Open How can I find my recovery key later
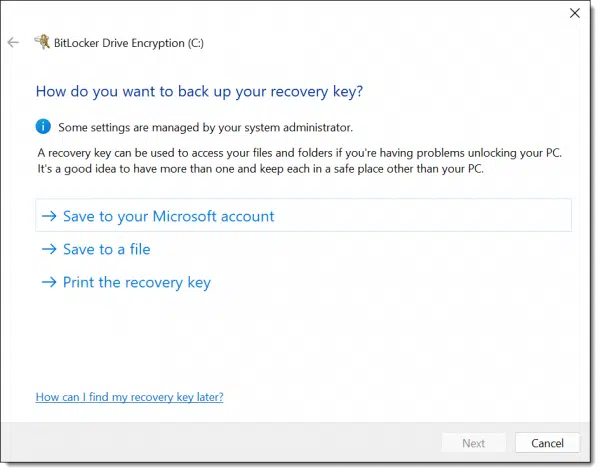 (x=129, y=397)
